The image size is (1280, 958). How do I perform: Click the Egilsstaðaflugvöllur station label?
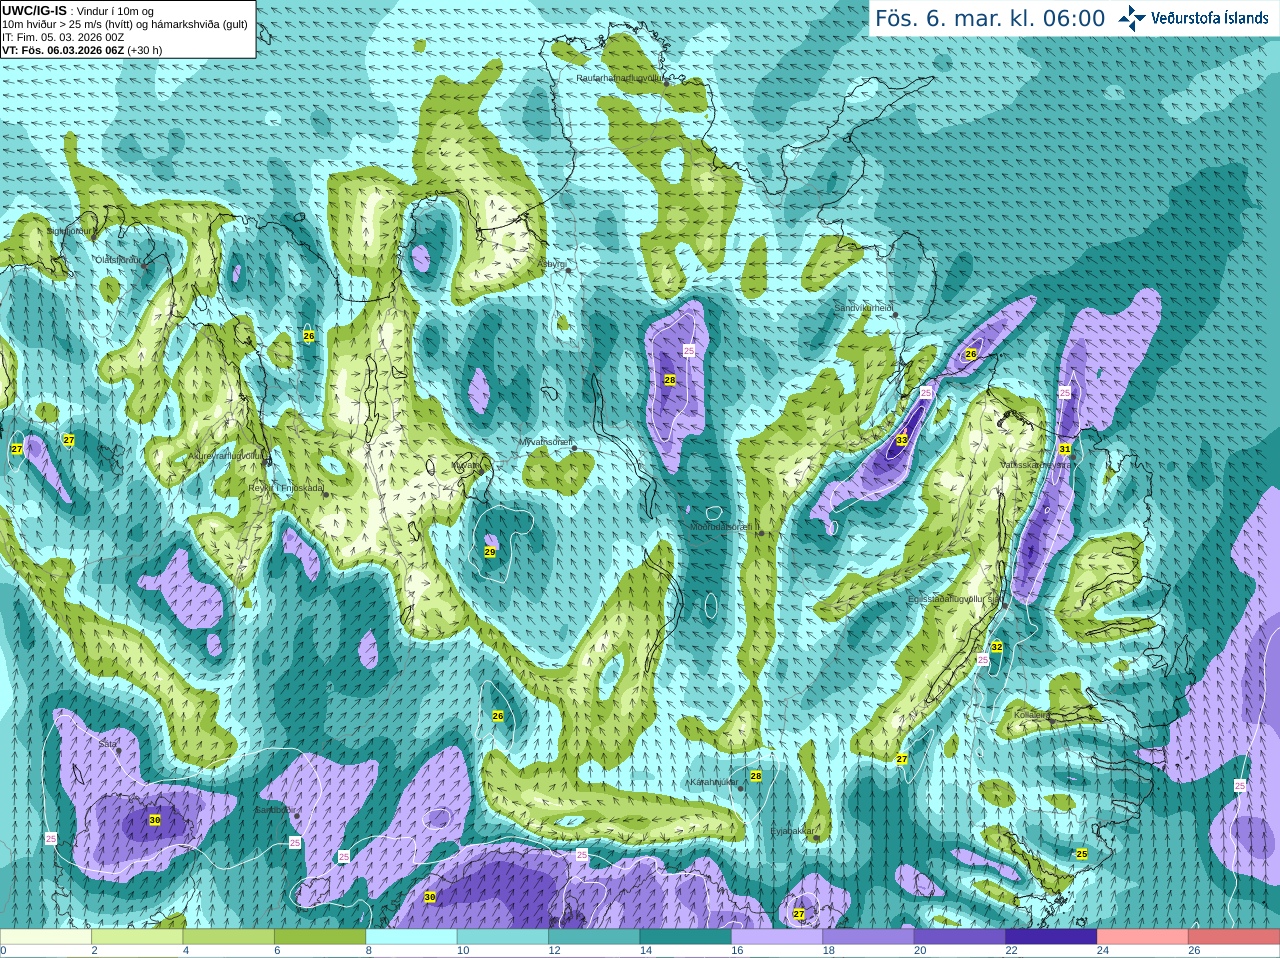pyautogui.click(x=955, y=598)
